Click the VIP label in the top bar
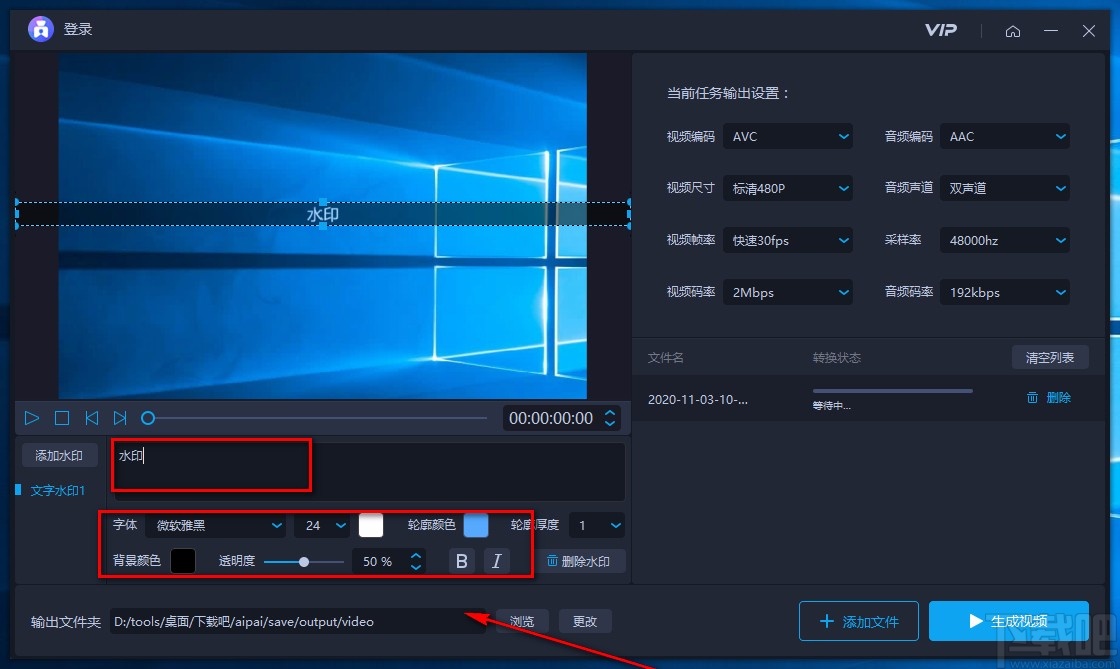The height and width of the screenshot is (669, 1120). (x=940, y=31)
